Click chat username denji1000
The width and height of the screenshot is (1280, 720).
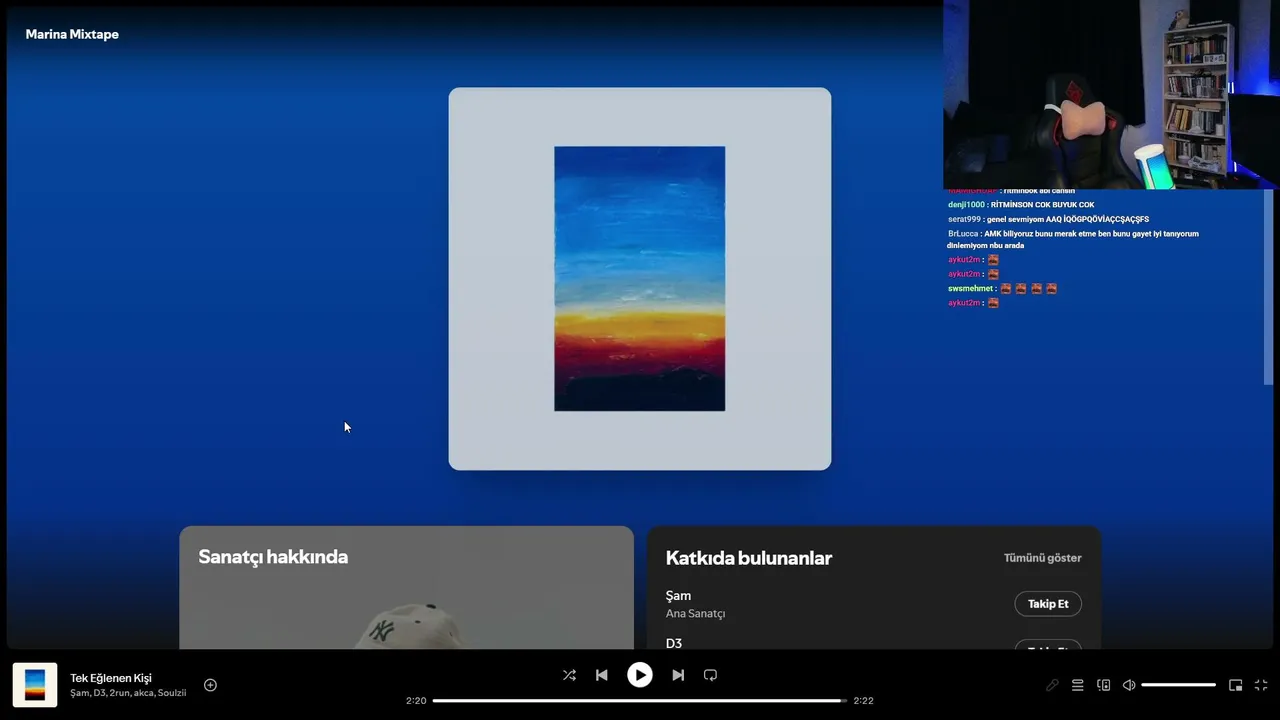click(x=966, y=205)
